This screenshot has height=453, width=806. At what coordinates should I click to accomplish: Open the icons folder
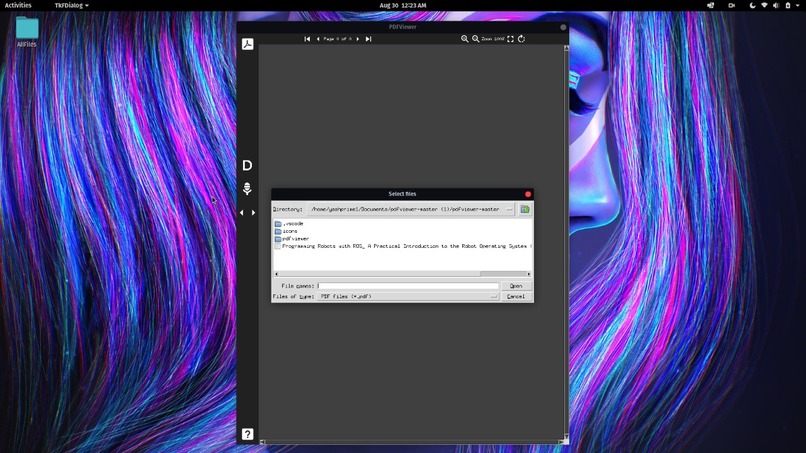[286, 231]
